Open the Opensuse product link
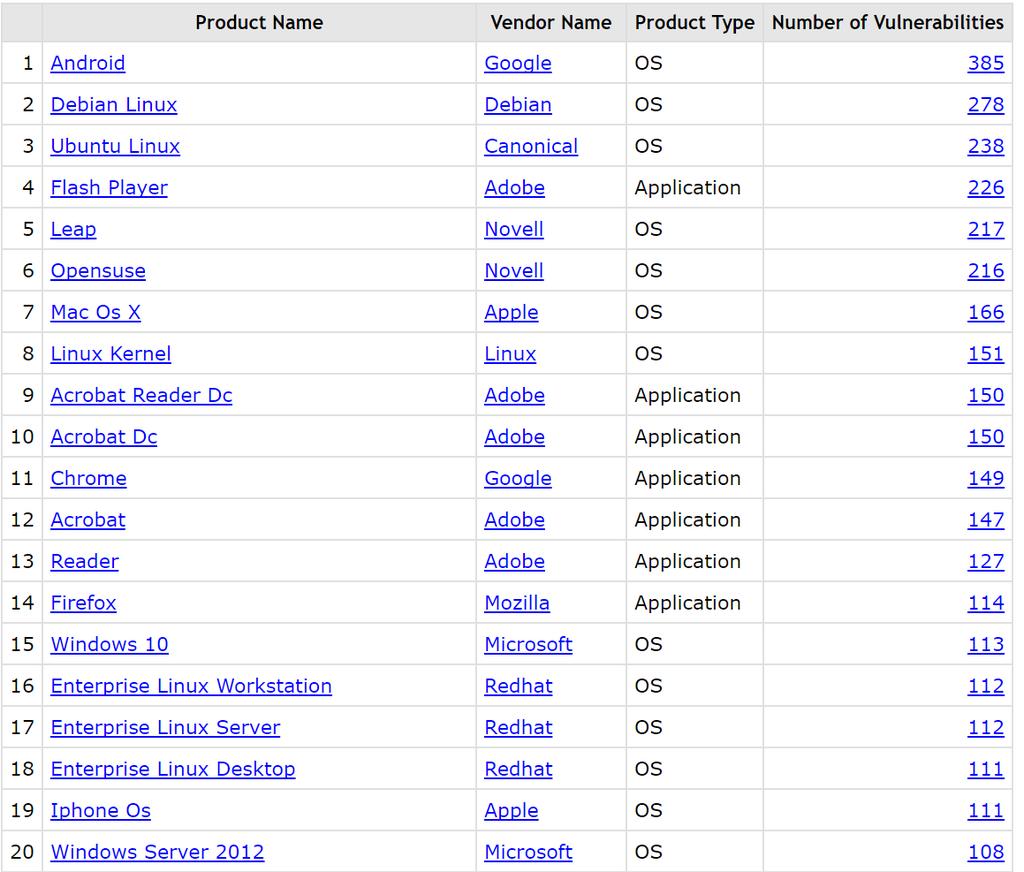1024x872 pixels. tap(98, 271)
